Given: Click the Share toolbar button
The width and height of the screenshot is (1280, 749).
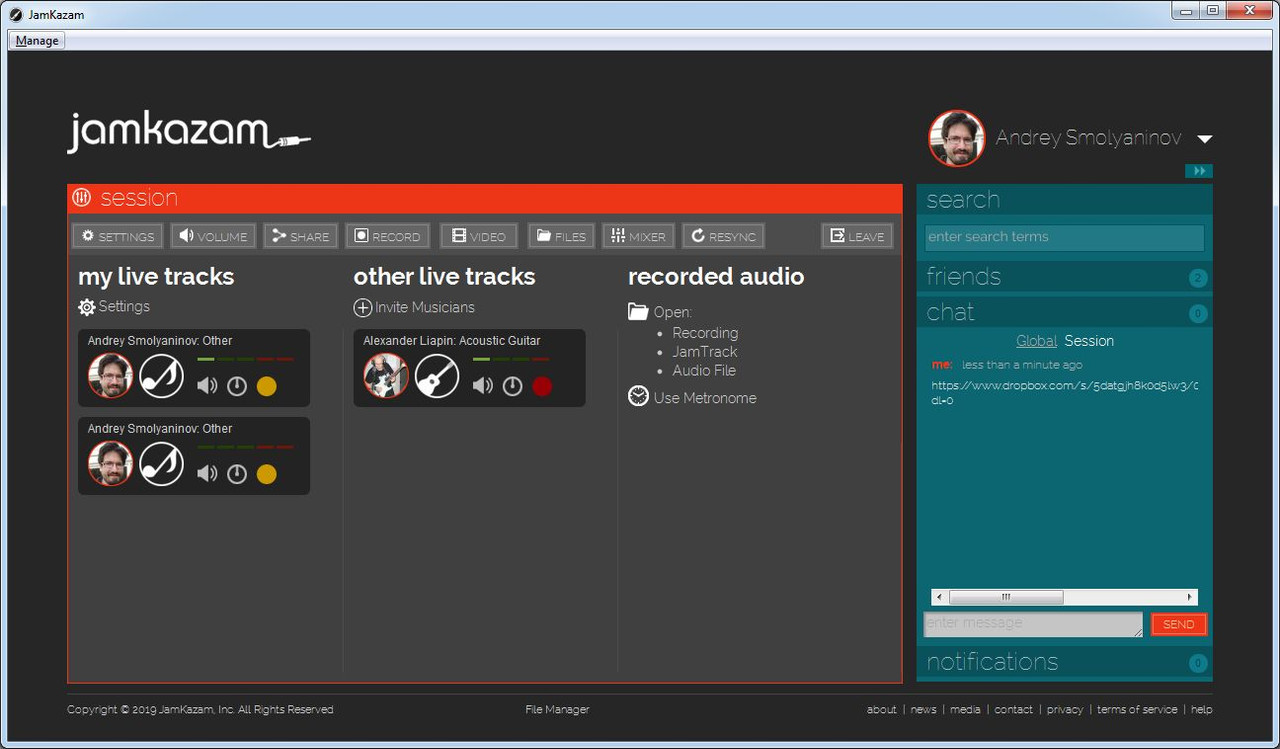Looking at the screenshot, I should pos(301,236).
